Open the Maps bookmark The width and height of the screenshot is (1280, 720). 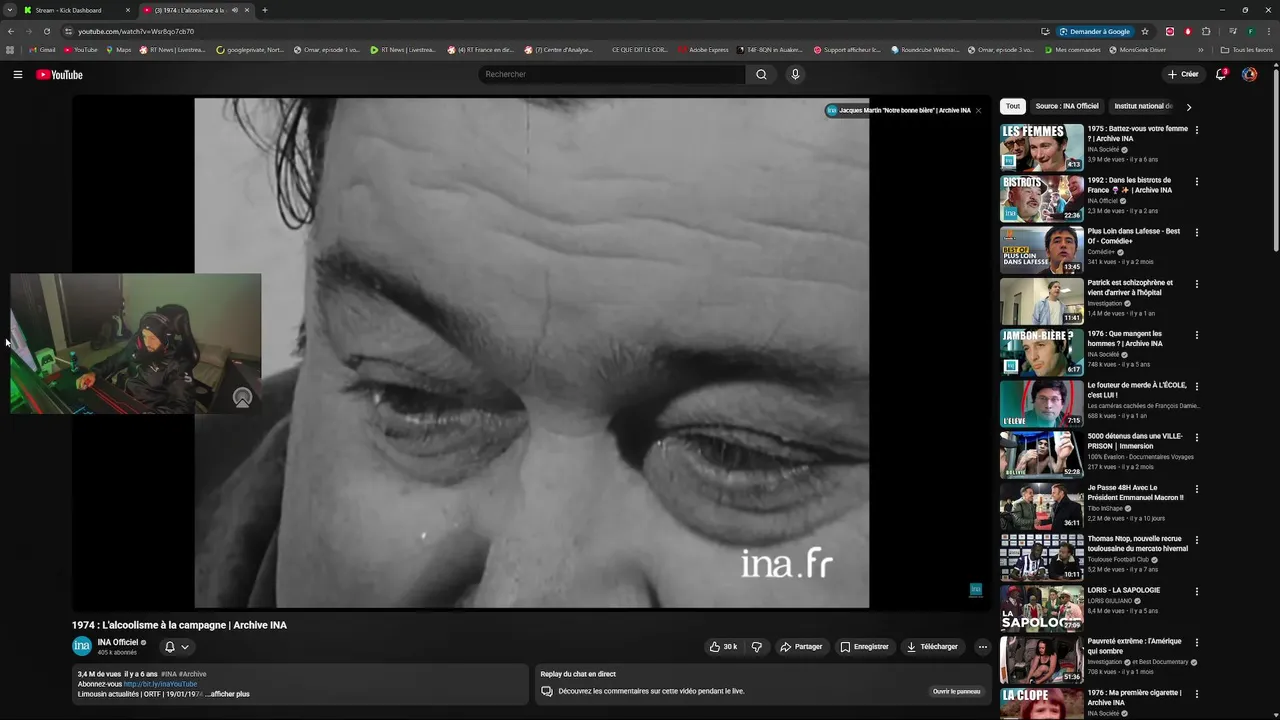119,49
